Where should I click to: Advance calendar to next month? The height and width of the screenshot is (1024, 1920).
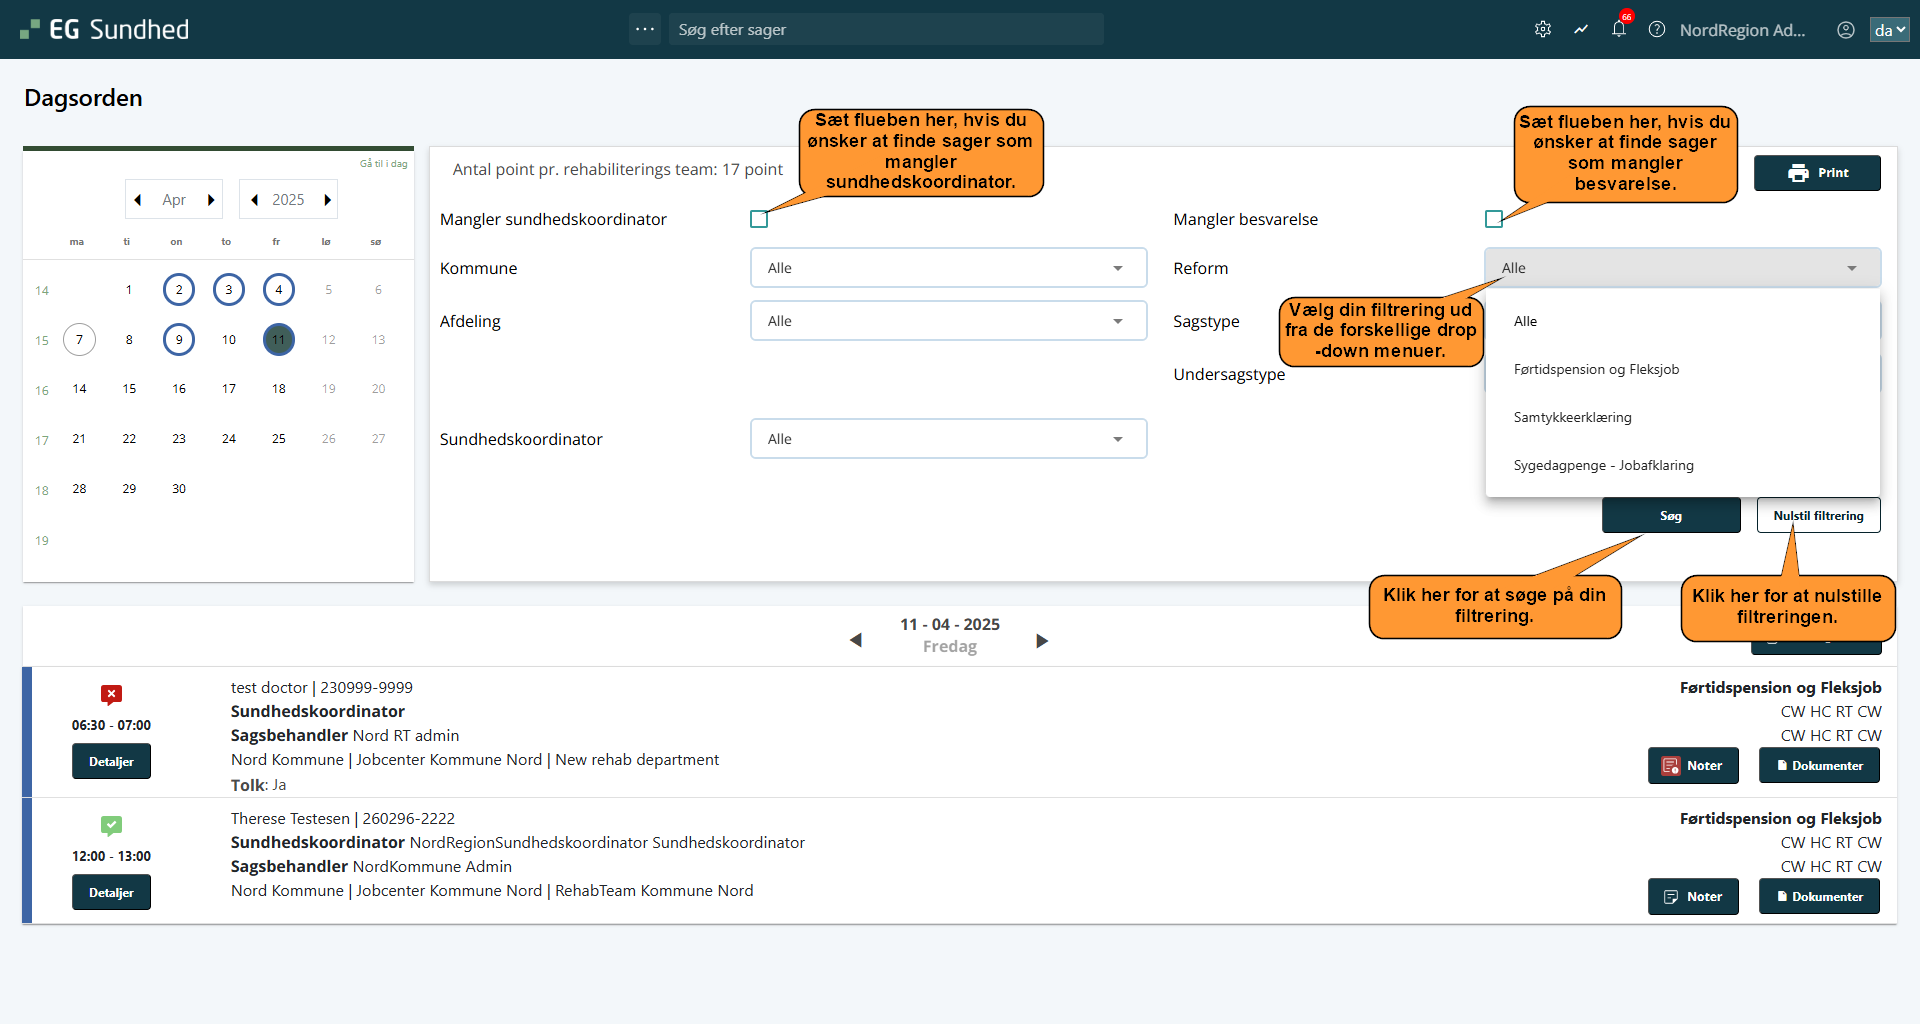coord(211,200)
